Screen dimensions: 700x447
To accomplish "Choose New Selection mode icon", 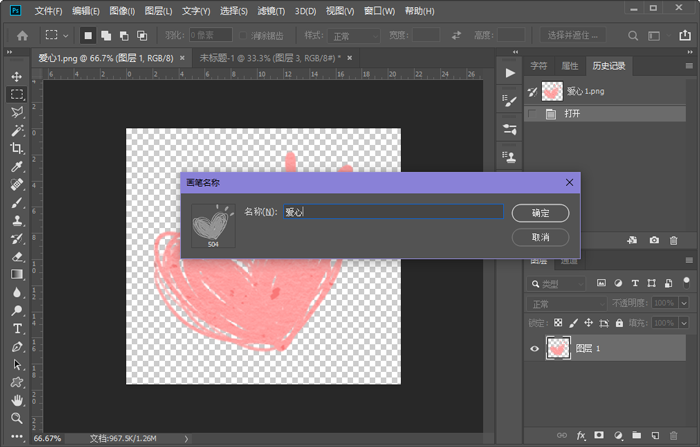I will point(88,35).
